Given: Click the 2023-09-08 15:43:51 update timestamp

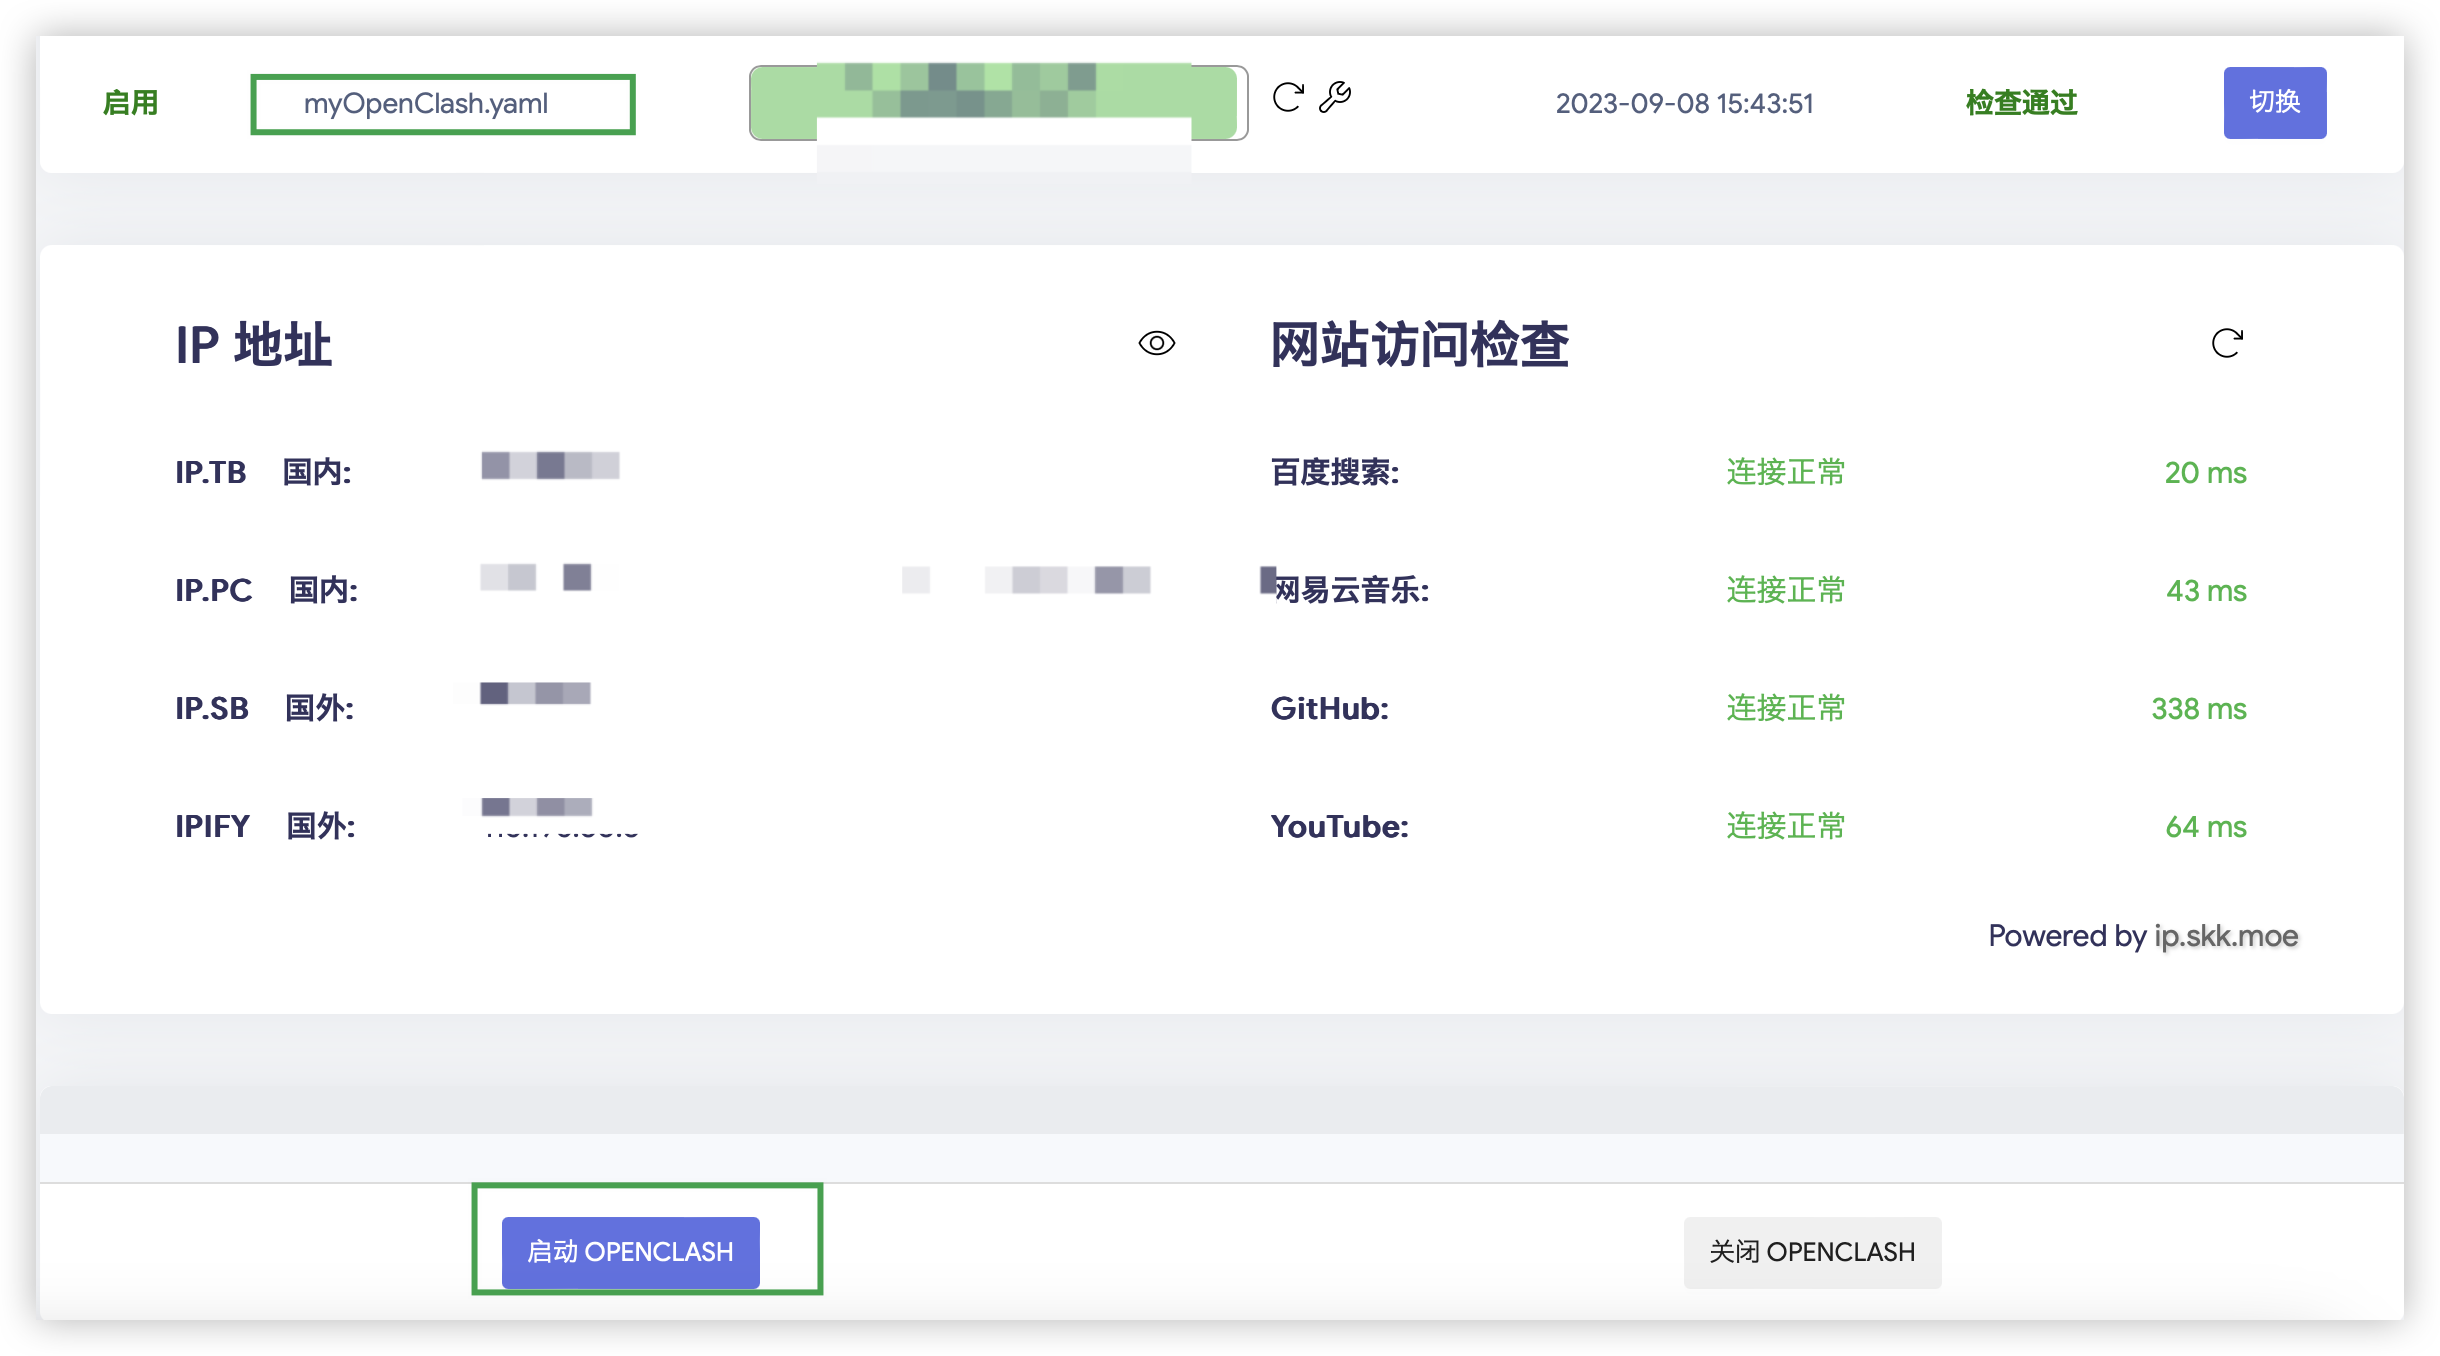Looking at the screenshot, I should coord(1684,103).
